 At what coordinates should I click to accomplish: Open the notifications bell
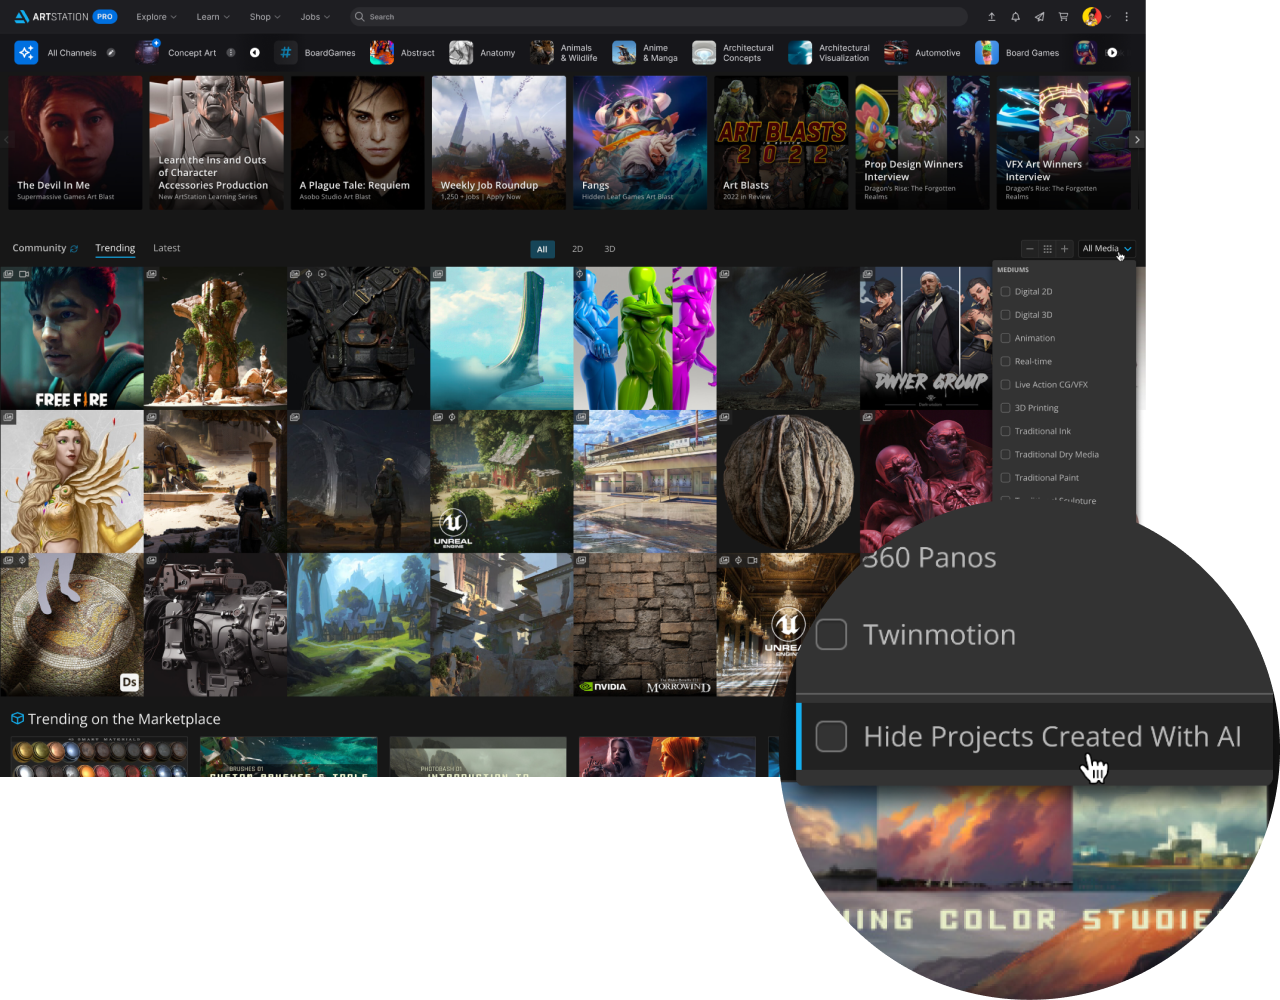[1015, 17]
